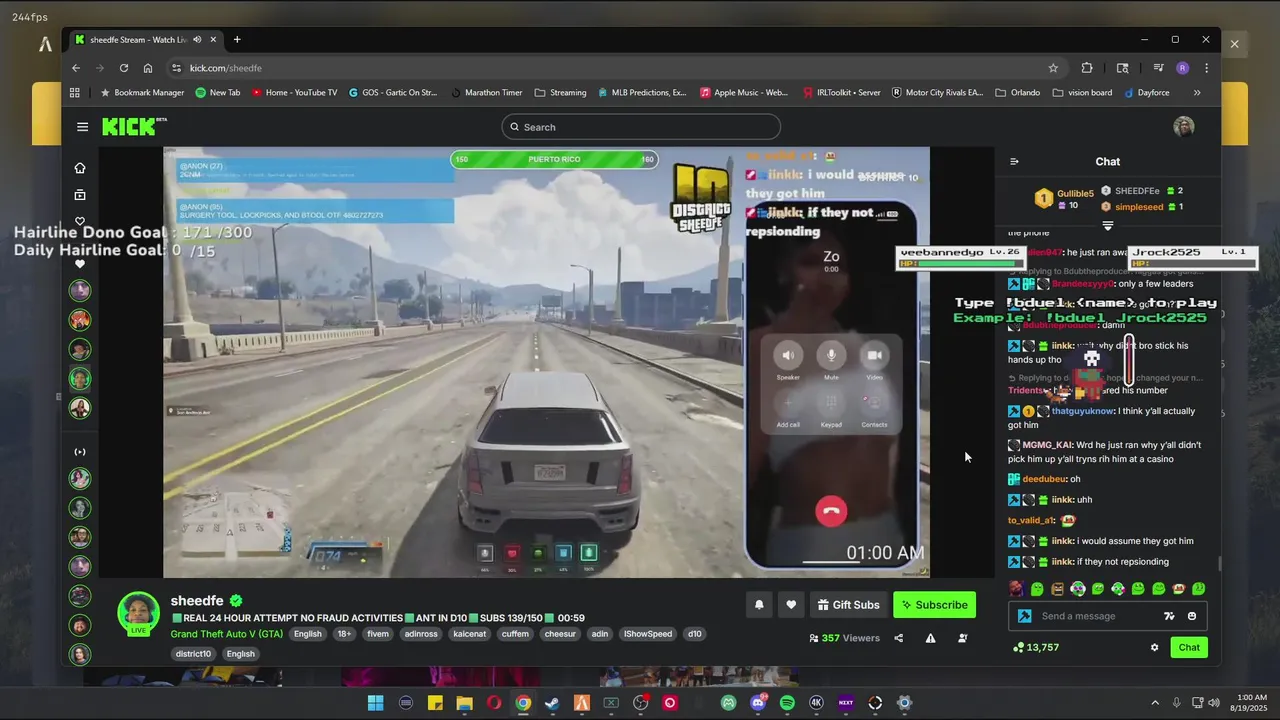The width and height of the screenshot is (1280, 720).
Task: Open chat settings gear icon
Action: coord(1154,647)
